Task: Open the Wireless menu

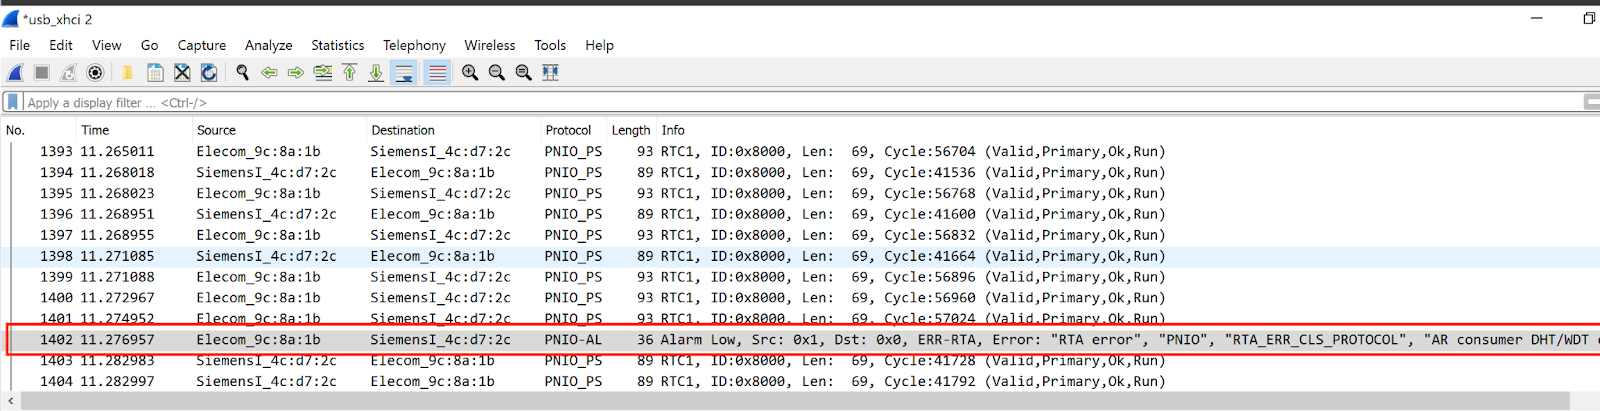Action: click(490, 45)
